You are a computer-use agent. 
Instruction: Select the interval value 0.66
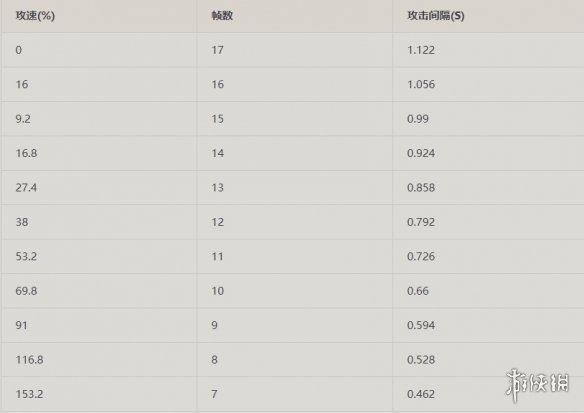point(418,291)
